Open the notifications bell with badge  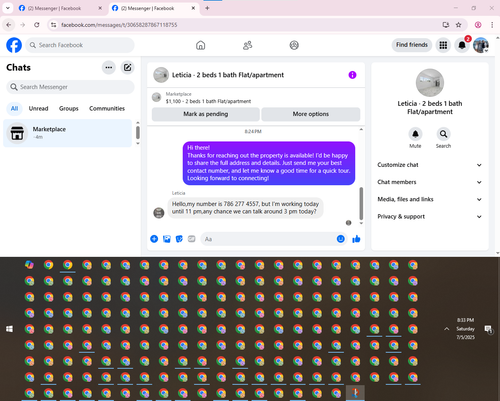(x=462, y=45)
